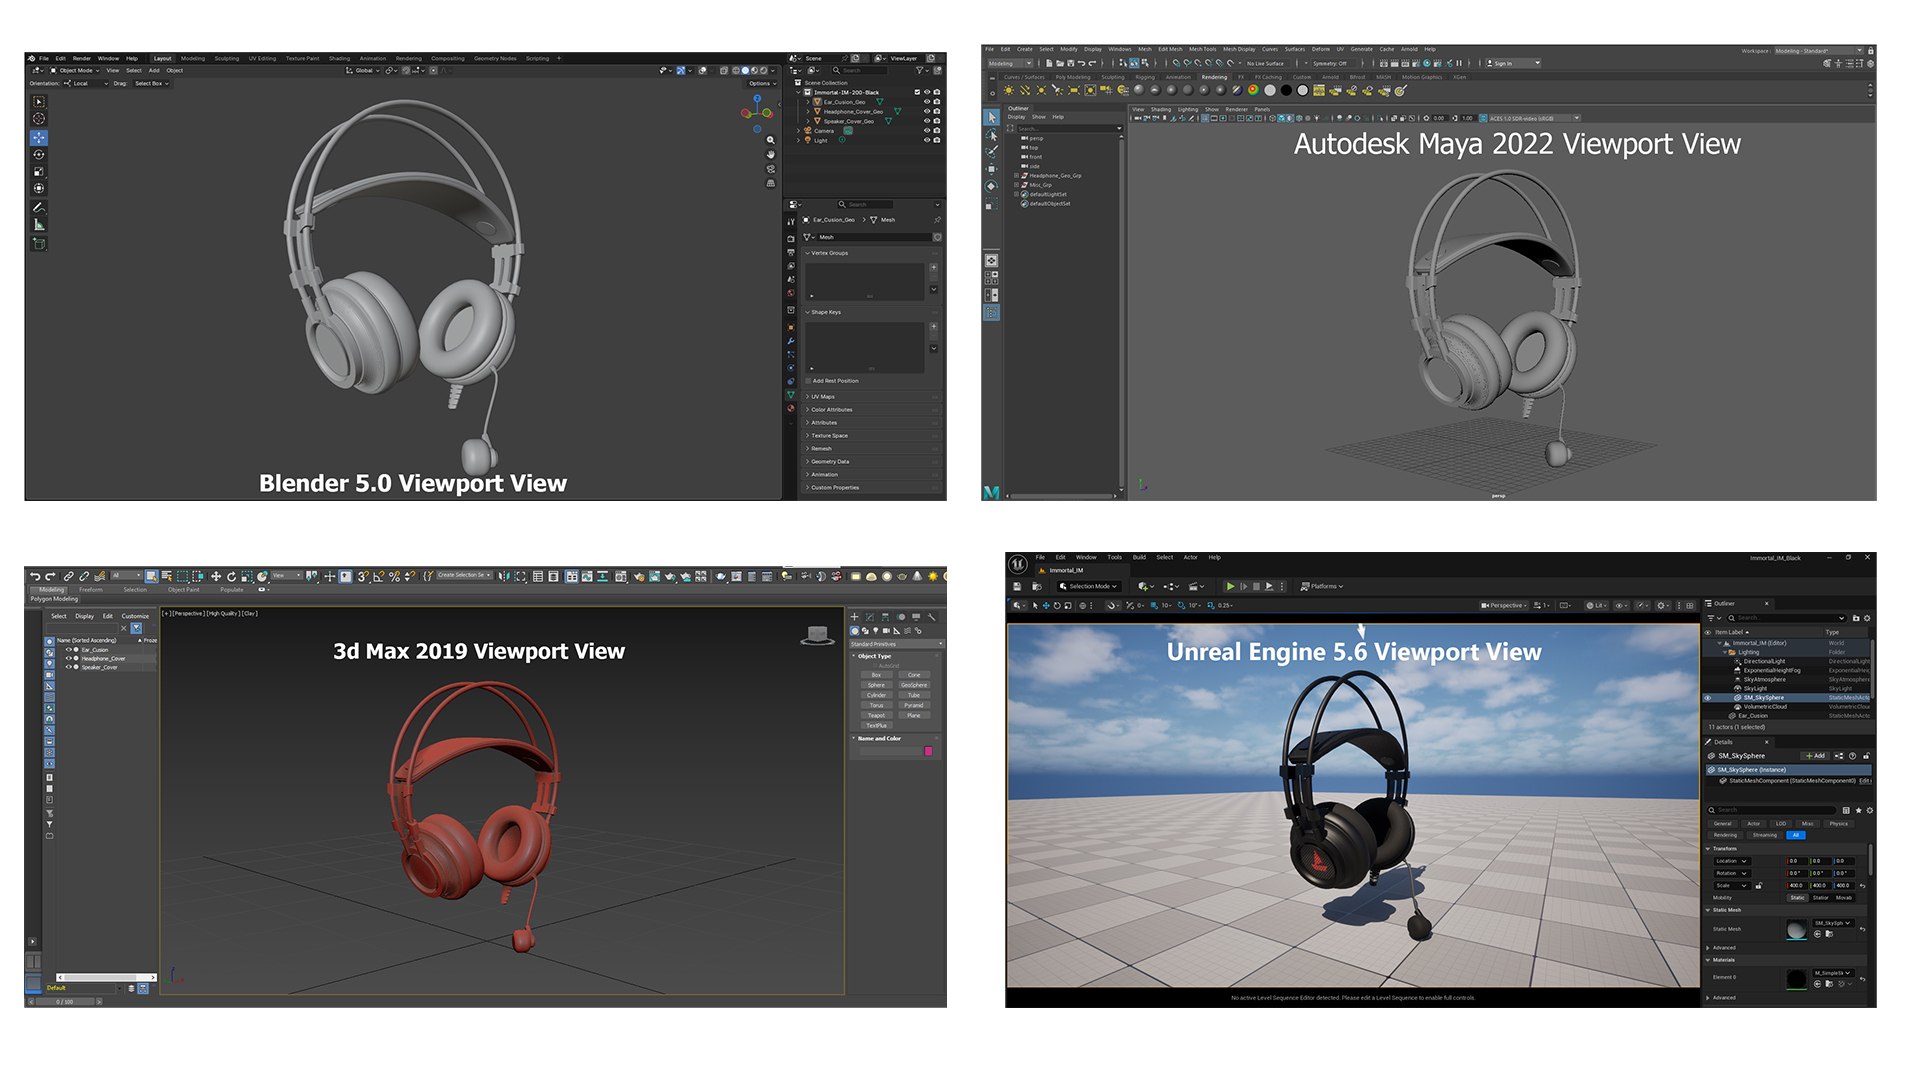Click the Unreal Outliner settings gear icon

1867,618
